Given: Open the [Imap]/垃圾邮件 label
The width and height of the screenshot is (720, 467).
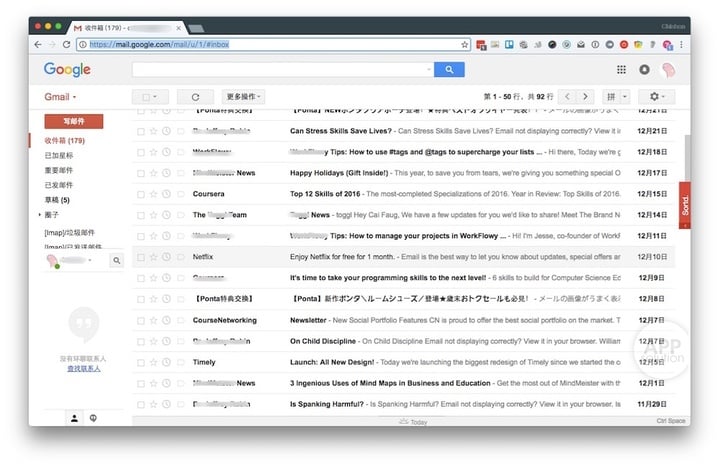Looking at the screenshot, I should [69, 233].
